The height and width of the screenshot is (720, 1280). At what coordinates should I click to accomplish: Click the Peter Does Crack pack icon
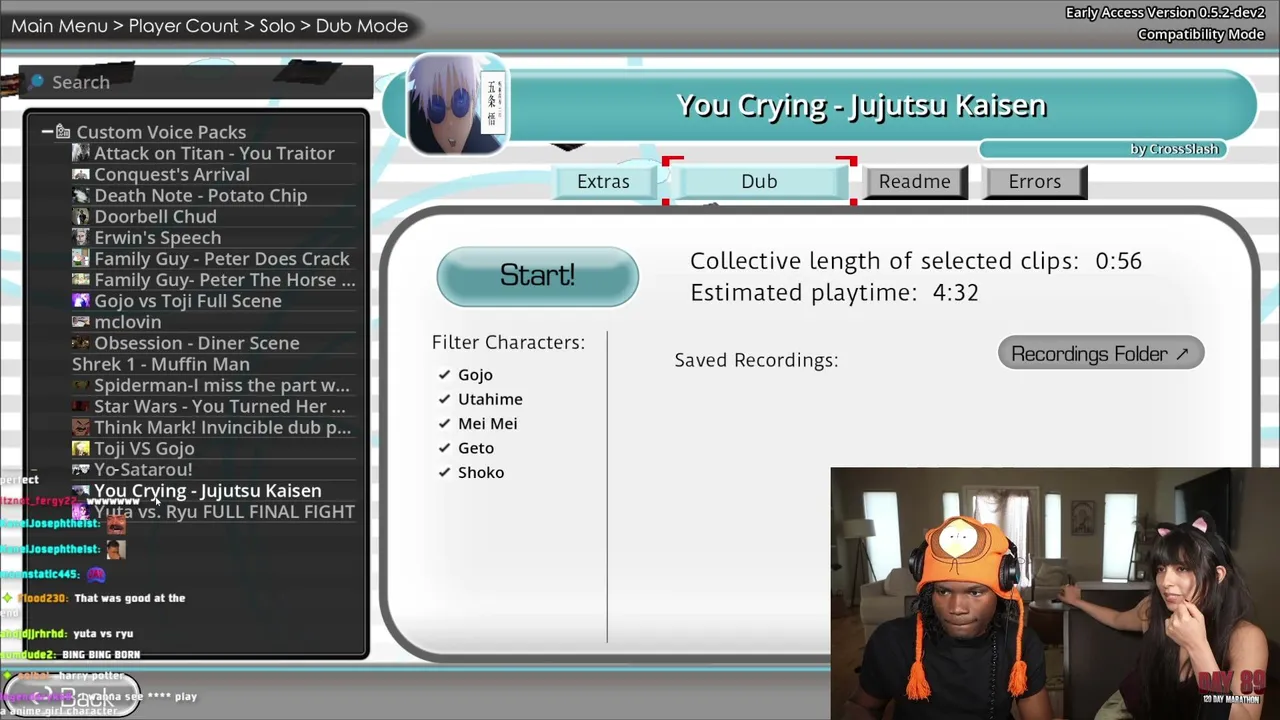(81, 258)
